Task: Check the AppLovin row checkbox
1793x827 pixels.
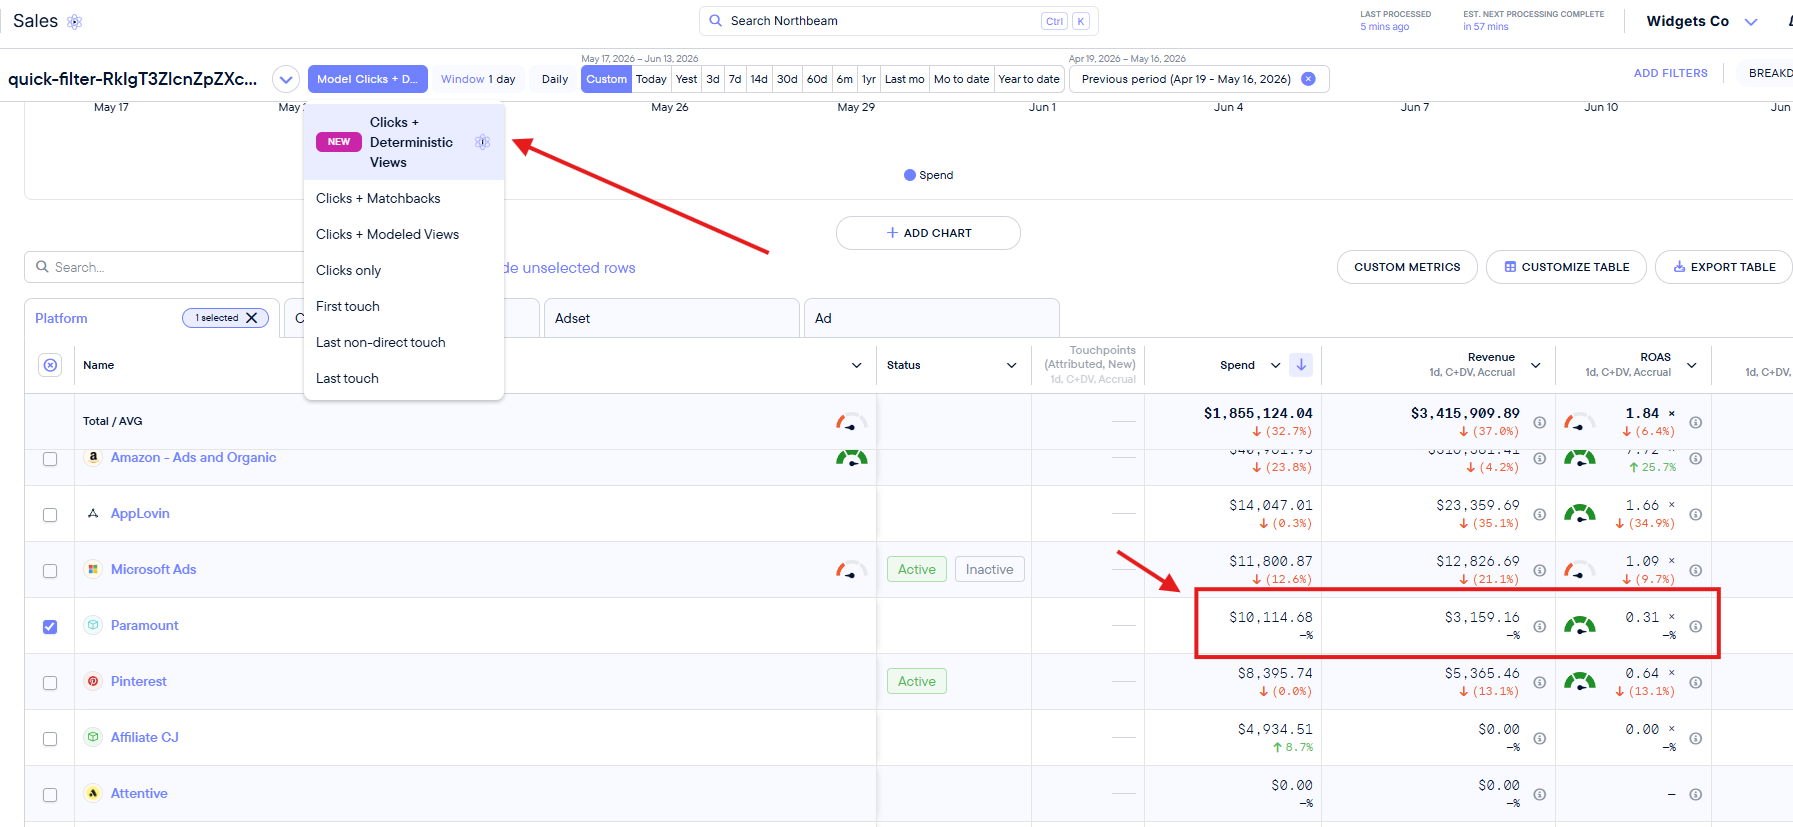Action: click(50, 515)
